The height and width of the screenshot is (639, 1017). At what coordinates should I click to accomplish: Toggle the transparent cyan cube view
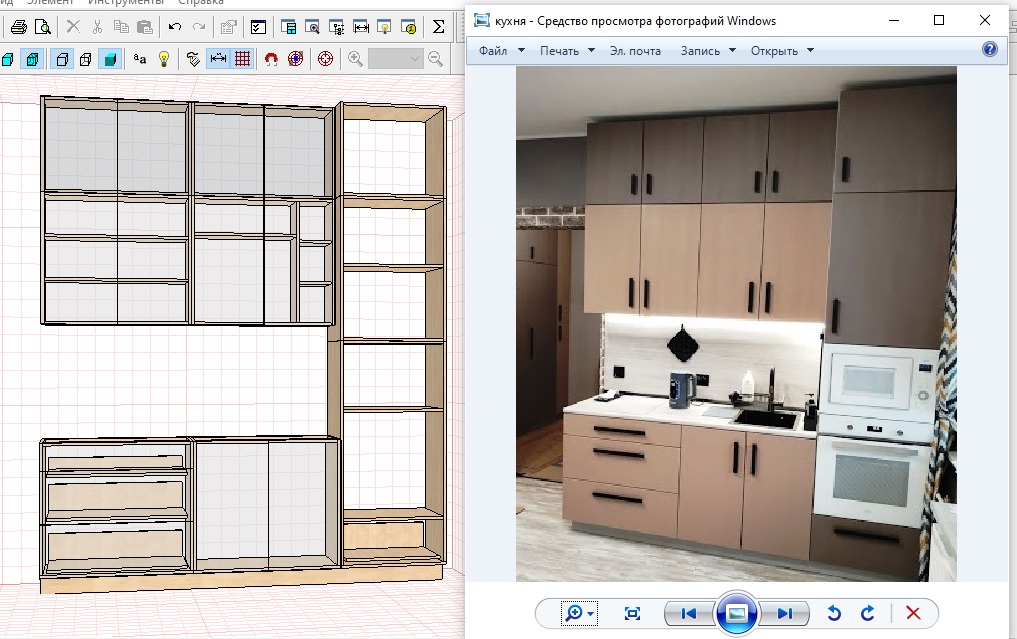(32, 59)
